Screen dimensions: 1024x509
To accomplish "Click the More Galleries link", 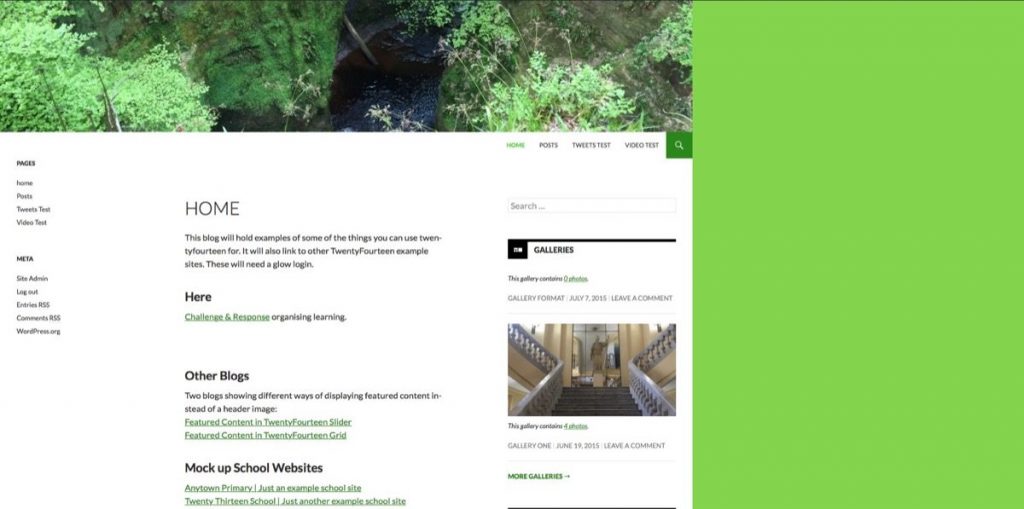I will pyautogui.click(x=539, y=476).
